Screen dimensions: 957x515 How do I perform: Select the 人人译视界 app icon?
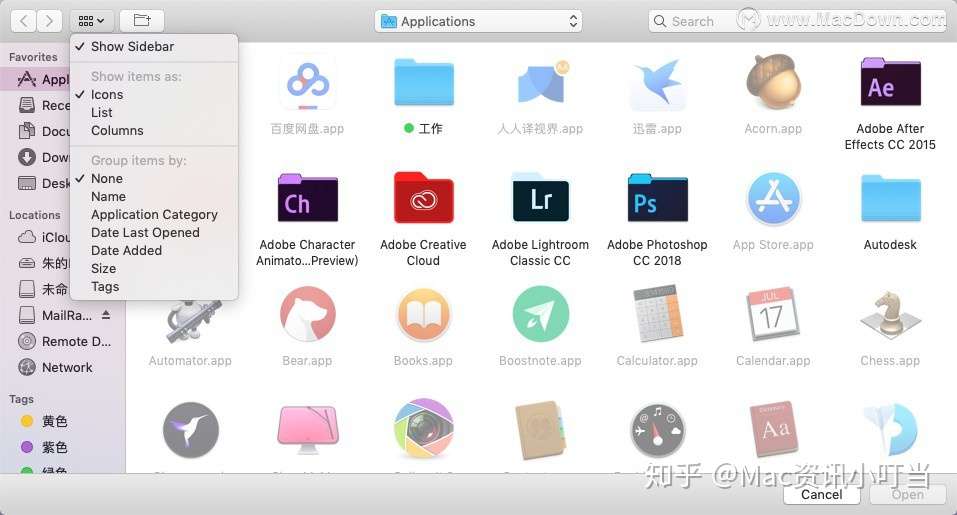tap(541, 82)
